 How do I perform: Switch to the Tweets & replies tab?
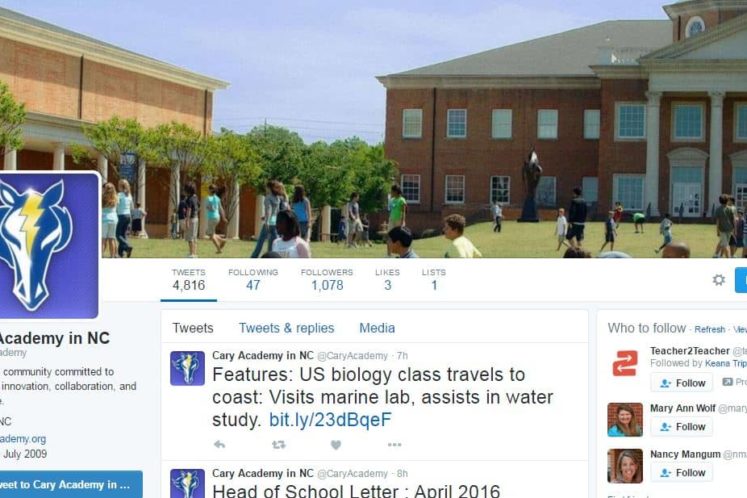[286, 328]
